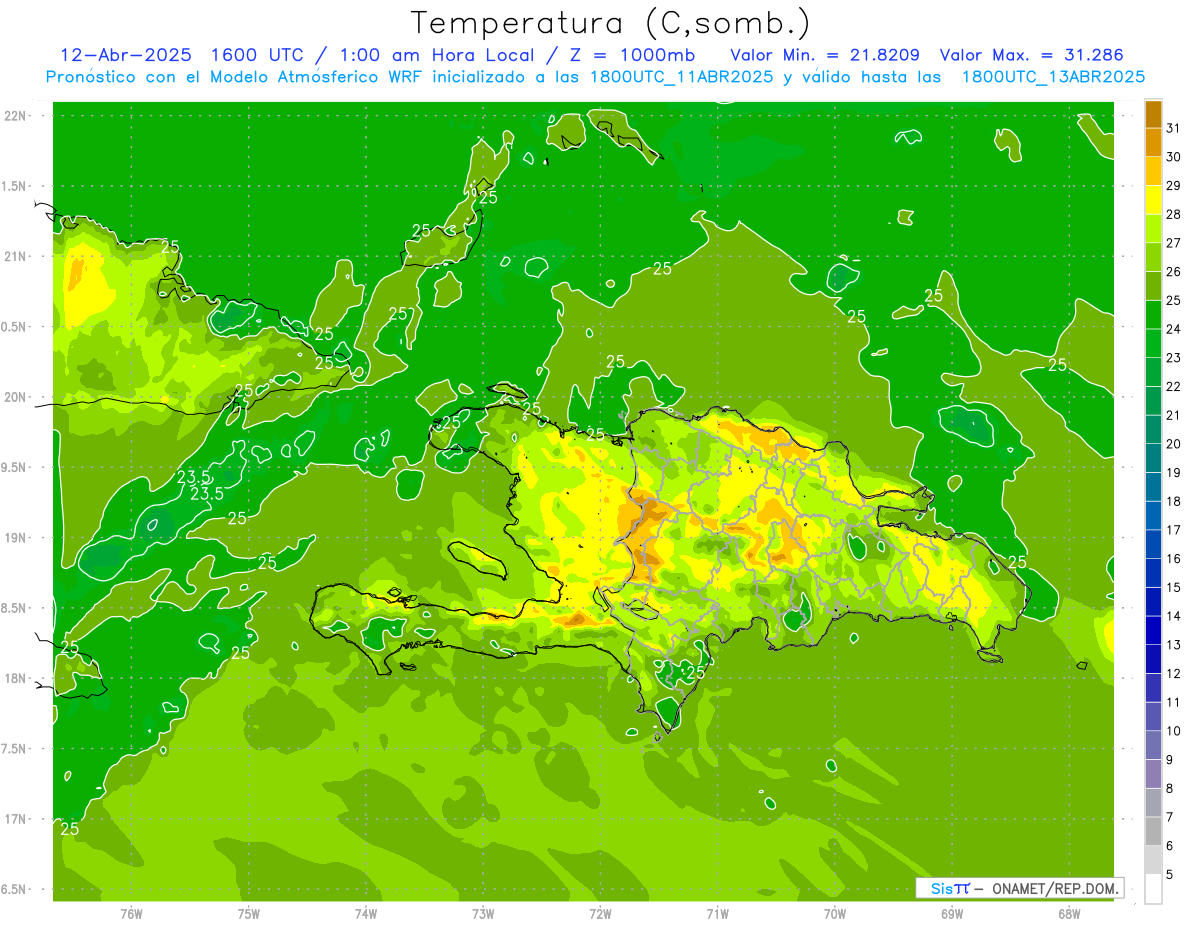Click the '1800UTC_13ABR2025' valid-until time
This screenshot has height=927, width=1200.
[1052, 76]
